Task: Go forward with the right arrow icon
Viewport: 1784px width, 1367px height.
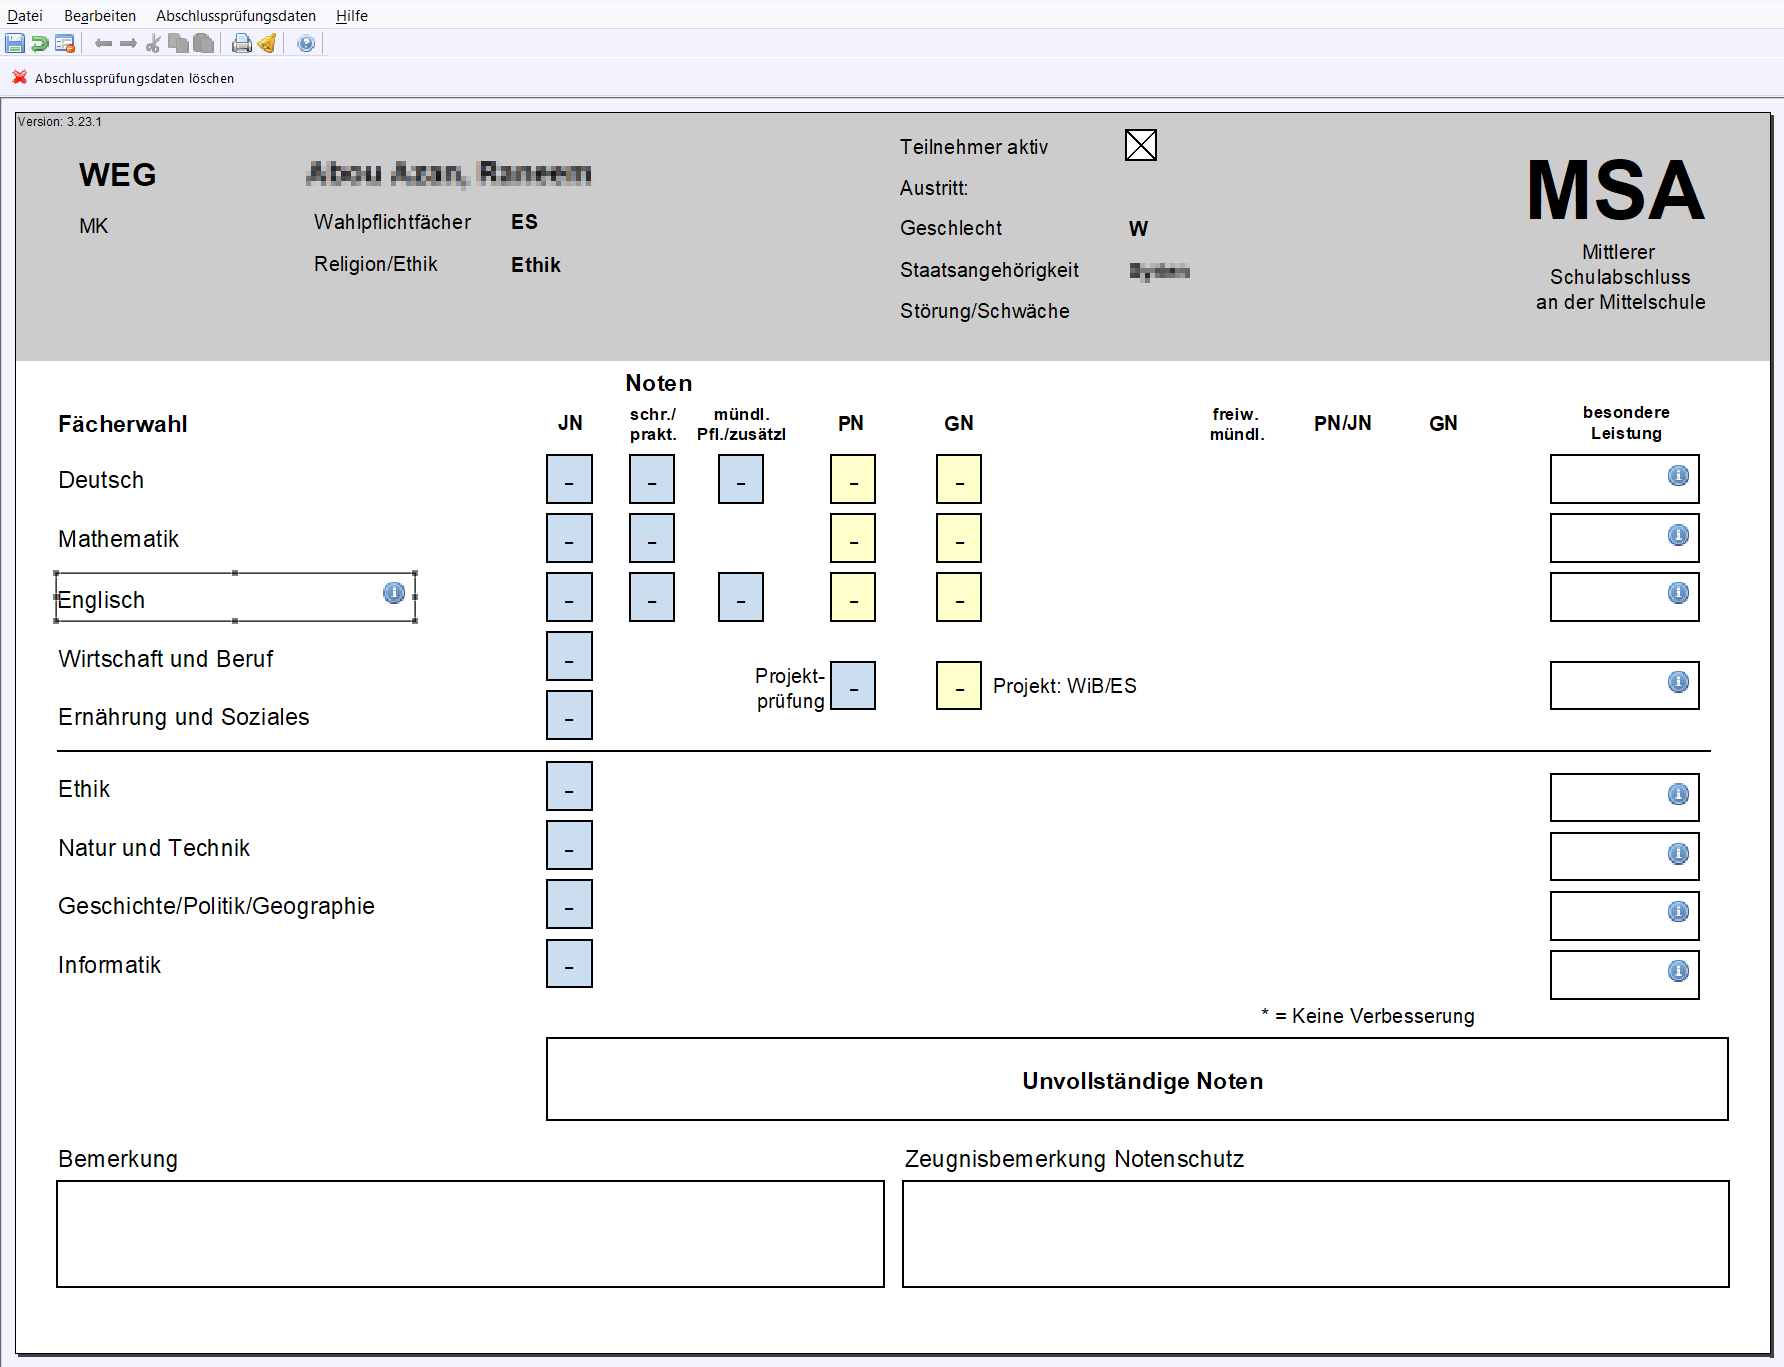Action: (128, 43)
